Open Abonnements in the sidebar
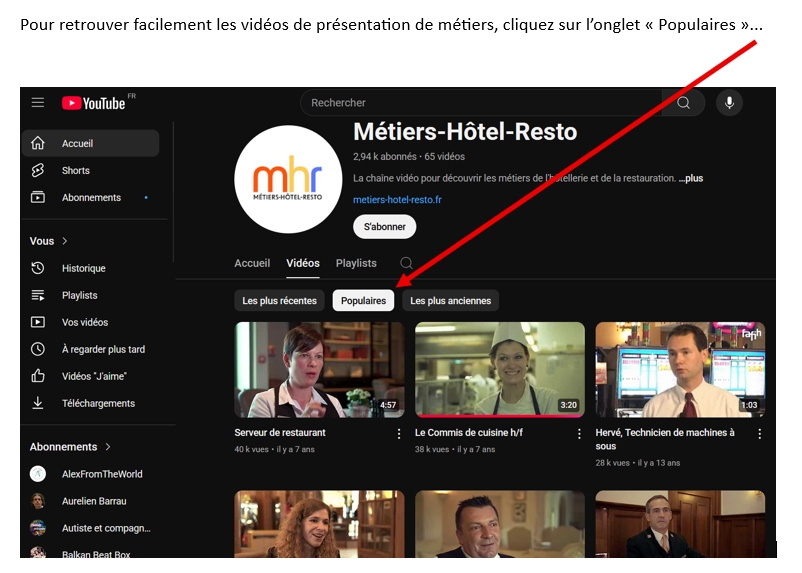802x573 pixels. coord(91,197)
